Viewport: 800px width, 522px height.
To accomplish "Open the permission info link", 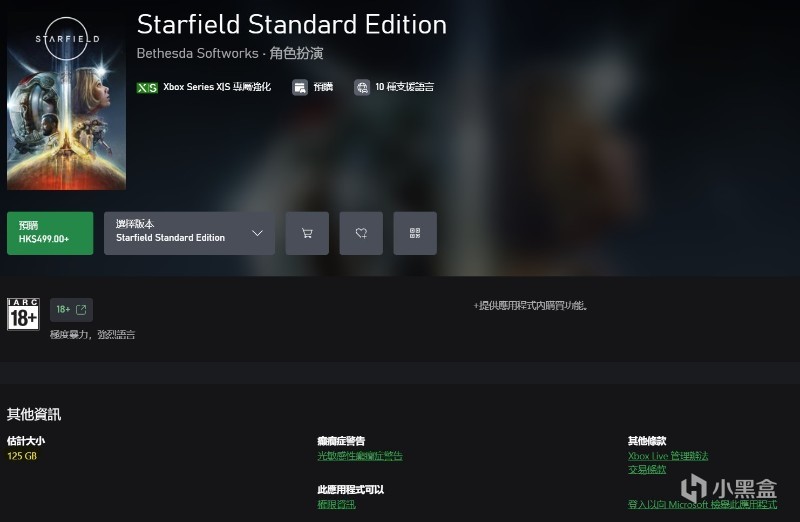I will pos(336,505).
